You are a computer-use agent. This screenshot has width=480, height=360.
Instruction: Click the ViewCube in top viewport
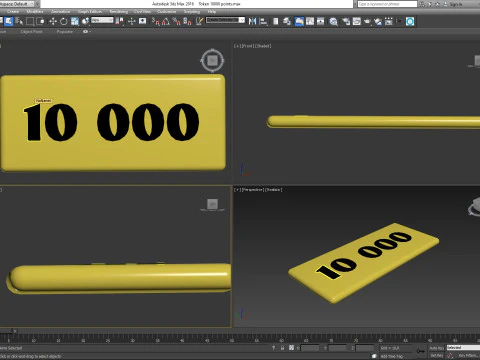click(212, 61)
